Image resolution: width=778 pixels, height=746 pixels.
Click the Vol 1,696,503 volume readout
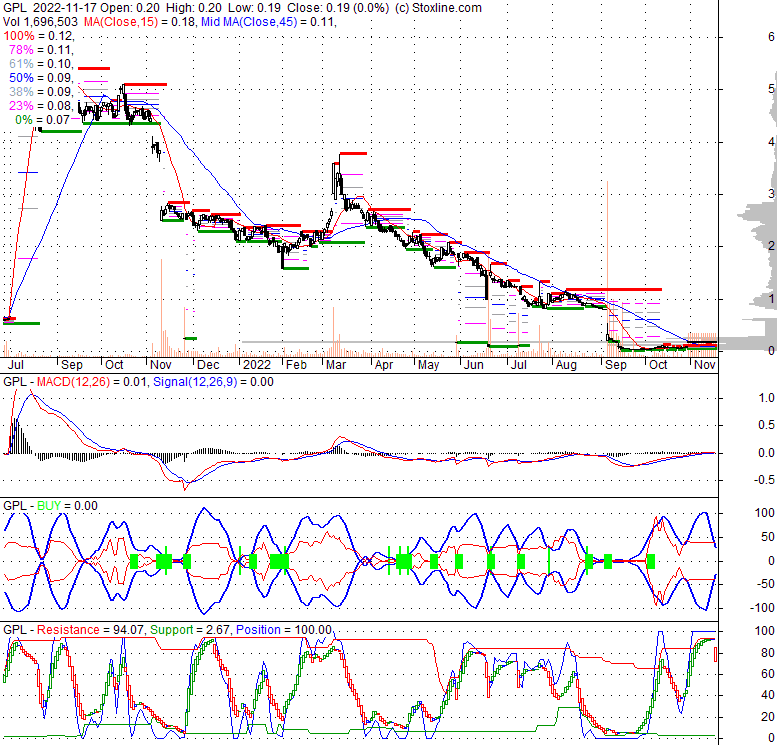click(41, 22)
